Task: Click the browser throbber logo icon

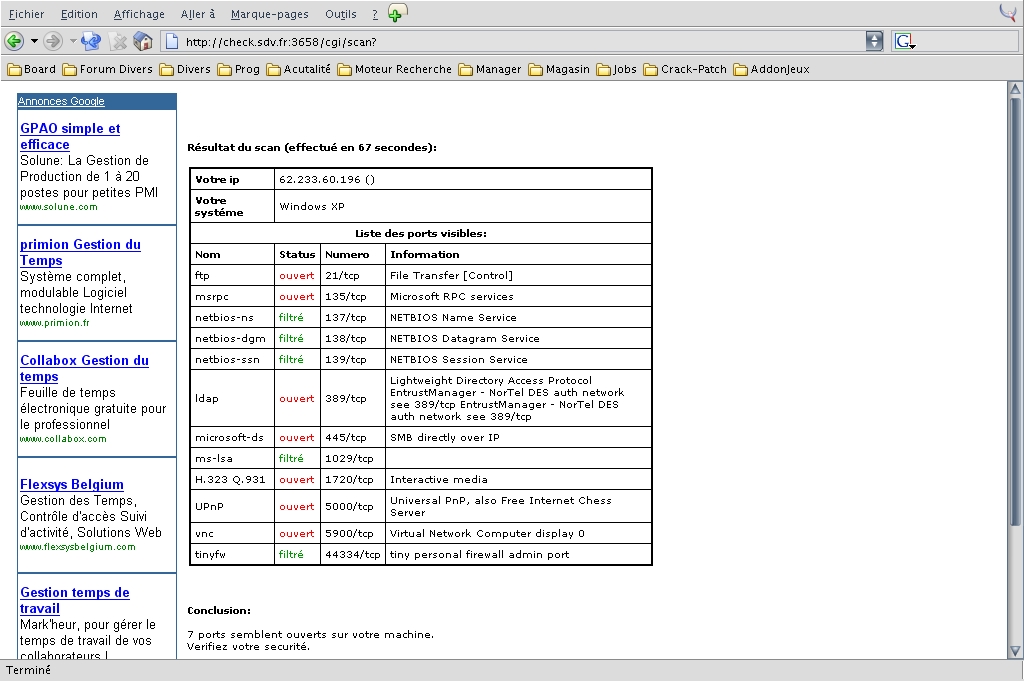Action: click(1008, 12)
